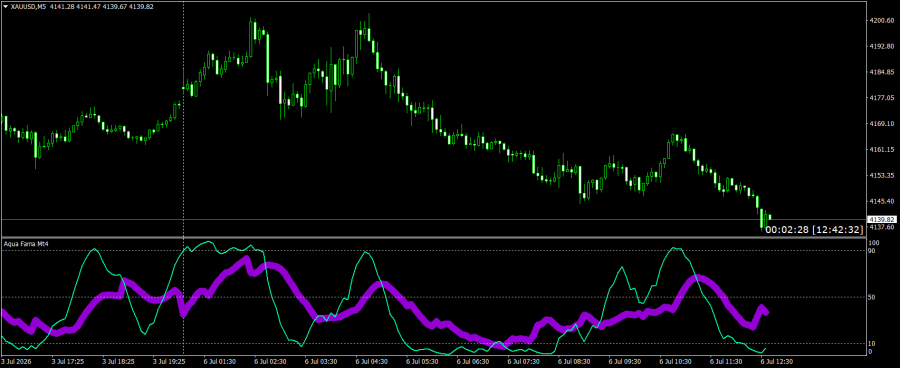Click the 6 Jul 04:30 time label

[371, 362]
